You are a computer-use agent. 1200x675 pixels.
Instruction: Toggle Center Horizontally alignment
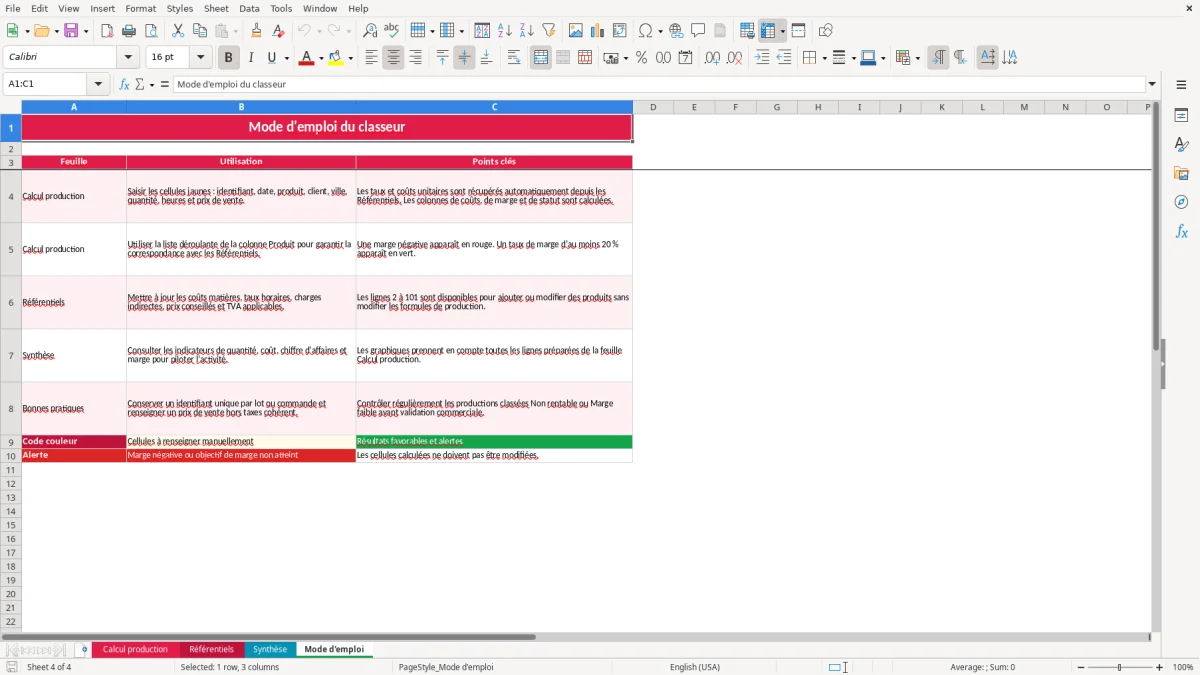click(393, 58)
